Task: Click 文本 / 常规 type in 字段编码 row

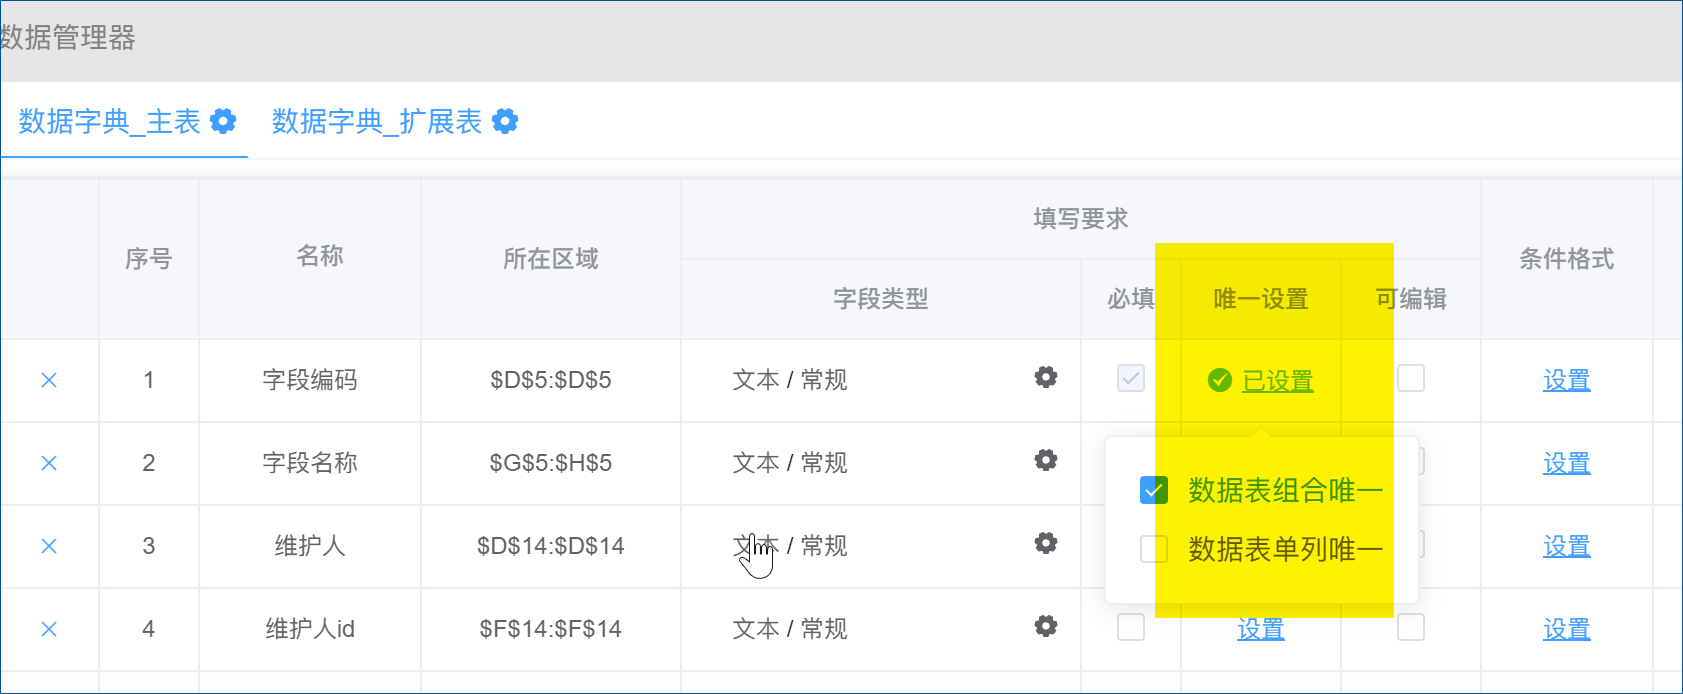Action: coord(790,380)
